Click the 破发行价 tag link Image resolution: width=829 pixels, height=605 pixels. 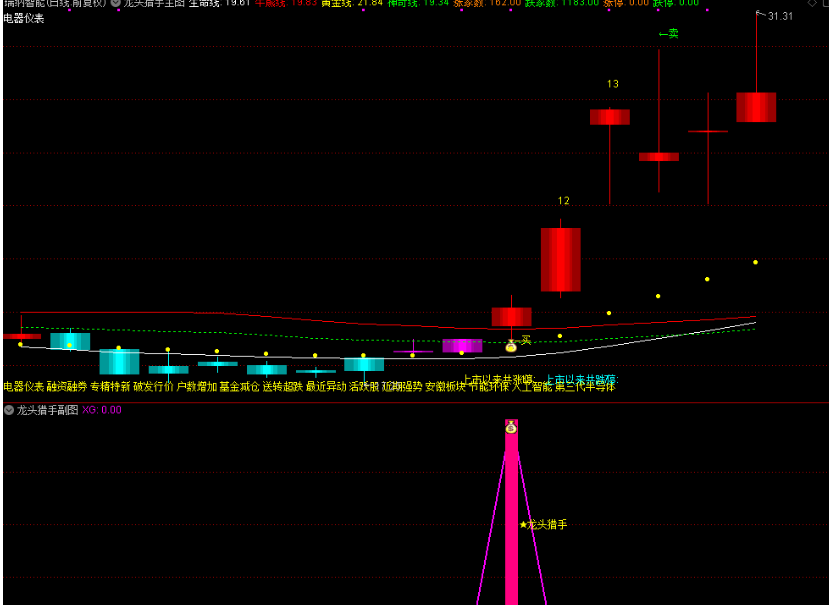click(x=152, y=386)
